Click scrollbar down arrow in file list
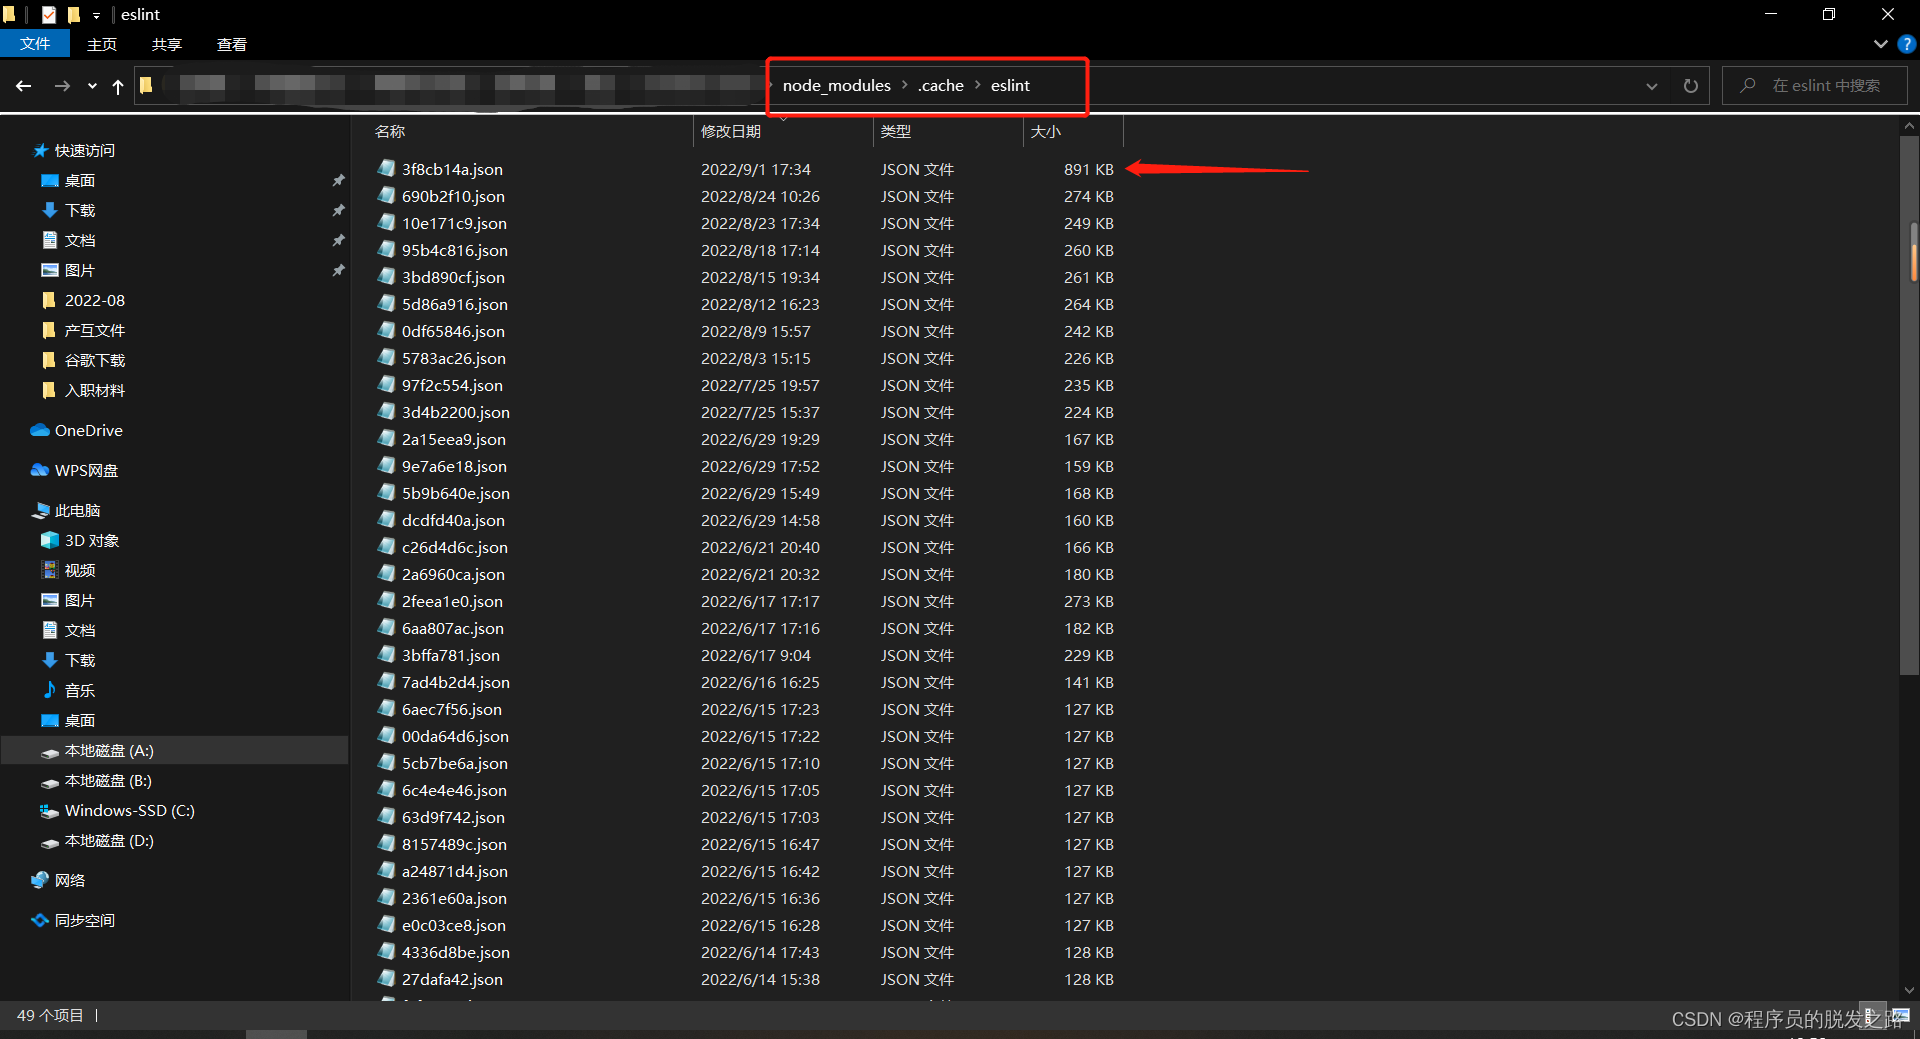 coord(1909,991)
